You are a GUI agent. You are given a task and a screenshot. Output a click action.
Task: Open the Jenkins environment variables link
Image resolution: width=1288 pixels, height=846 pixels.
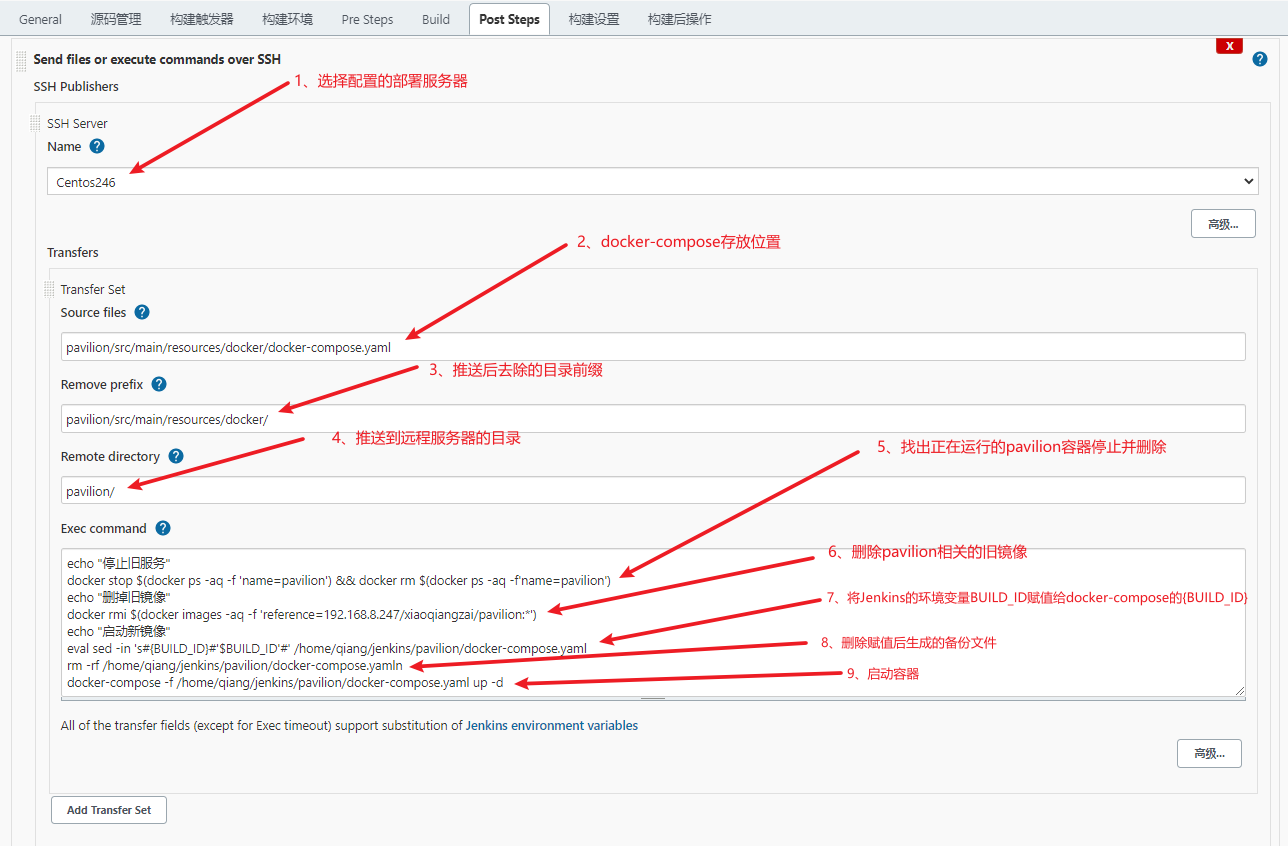pos(552,726)
